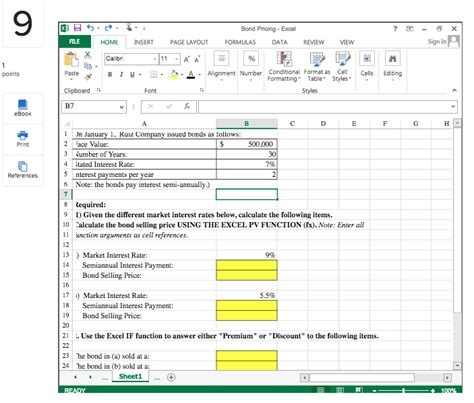This screenshot has height=403, width=474.
Task: Select cell B2 with face value 500,000
Action: tap(246, 144)
